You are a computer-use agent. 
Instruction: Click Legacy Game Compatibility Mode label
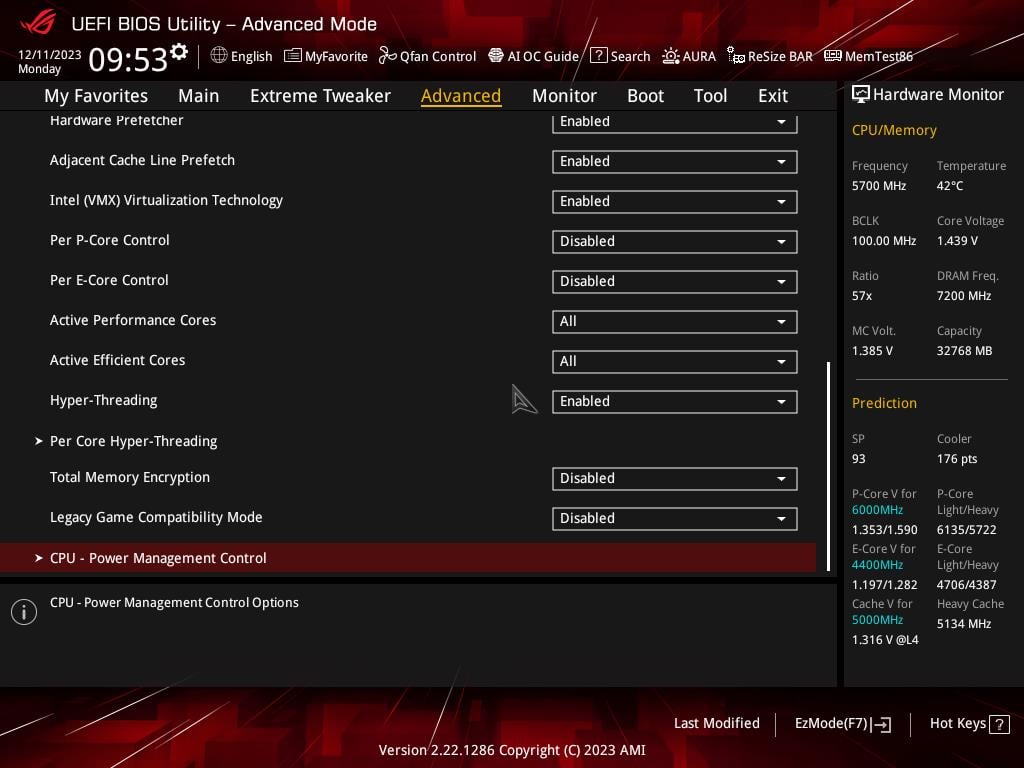(x=156, y=517)
